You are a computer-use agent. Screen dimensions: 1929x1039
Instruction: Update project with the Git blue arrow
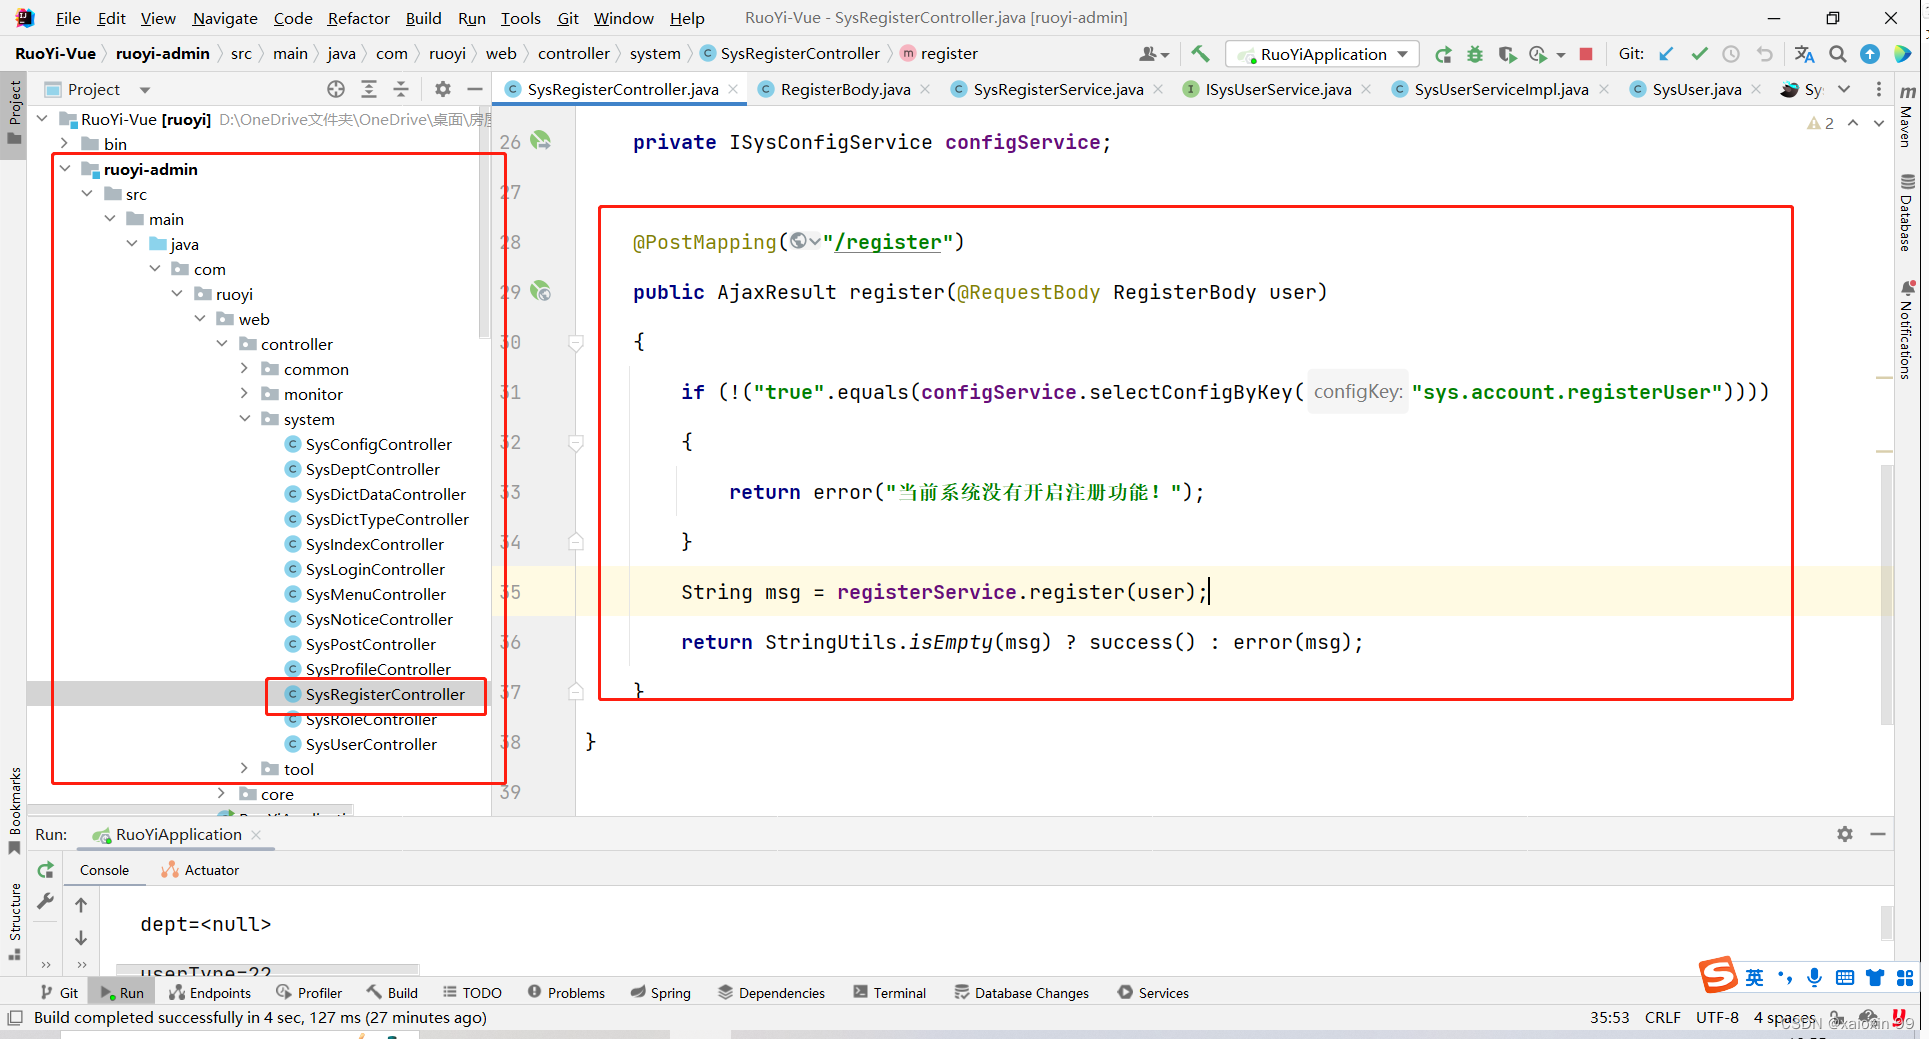pos(1666,54)
